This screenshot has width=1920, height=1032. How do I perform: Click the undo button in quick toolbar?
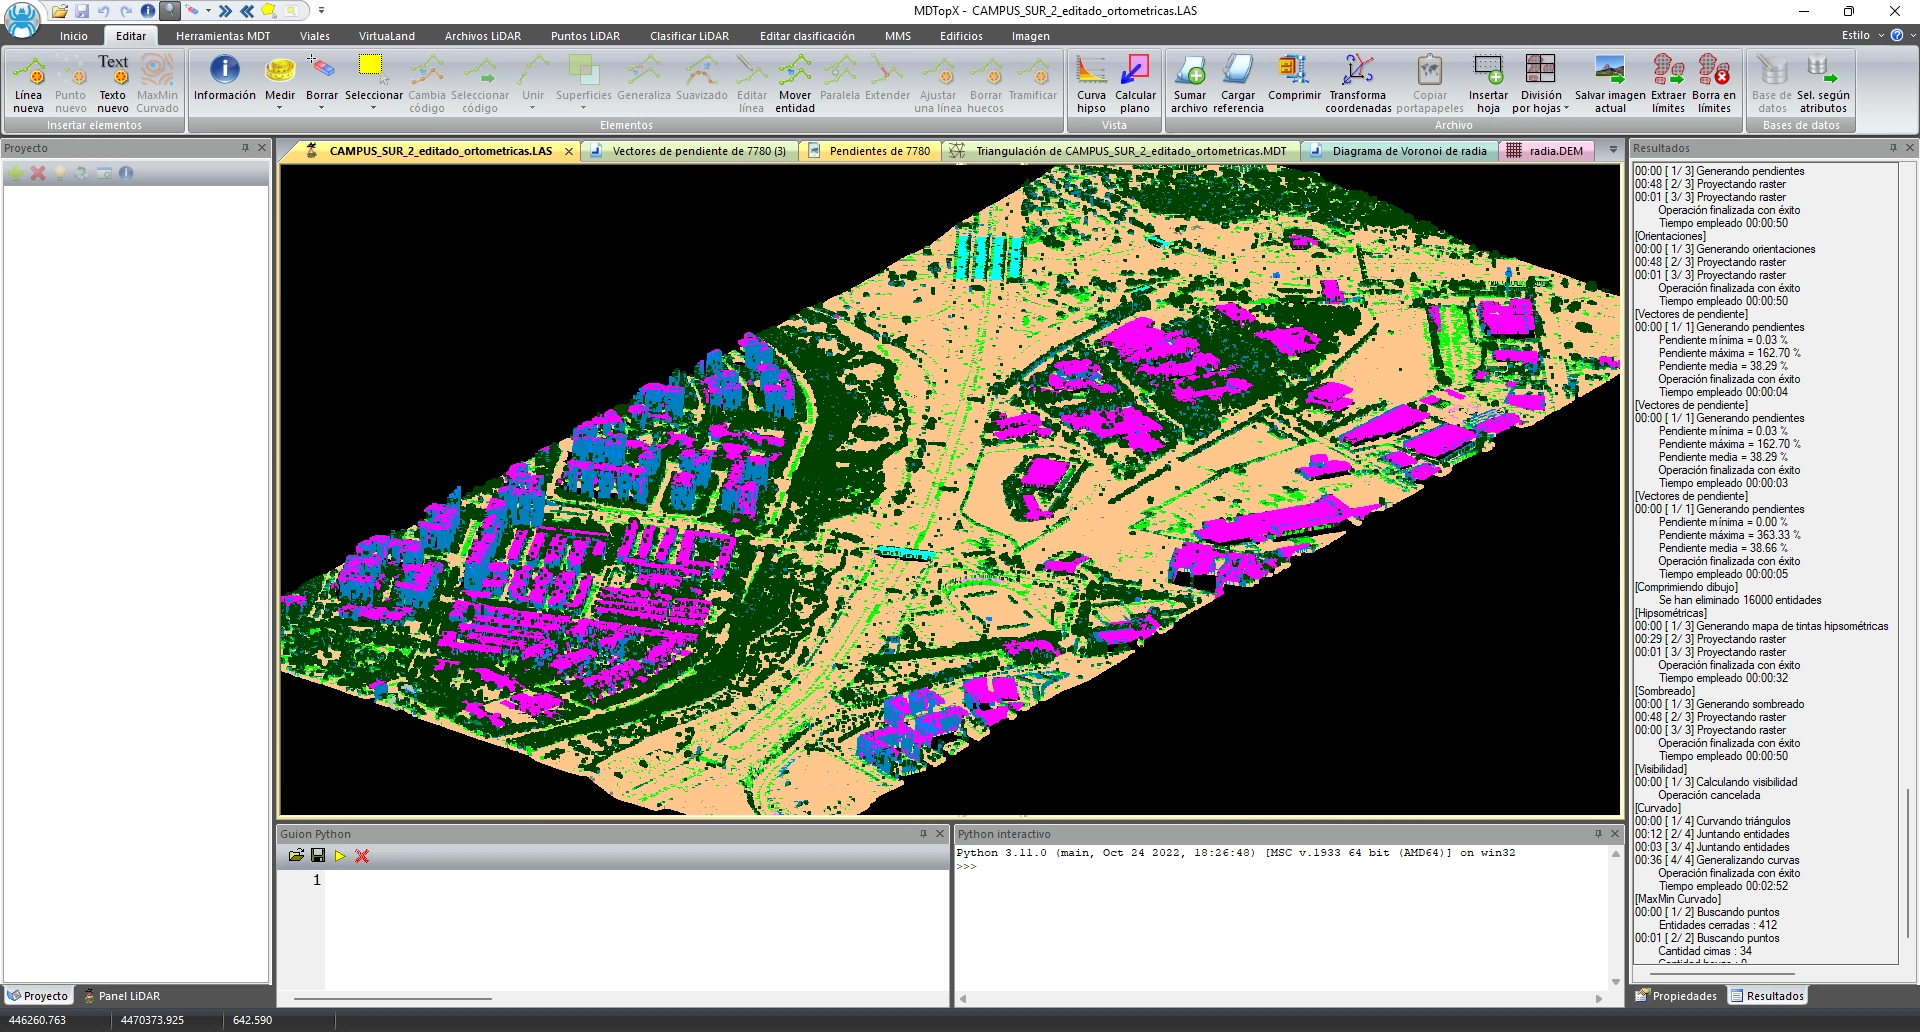[104, 11]
